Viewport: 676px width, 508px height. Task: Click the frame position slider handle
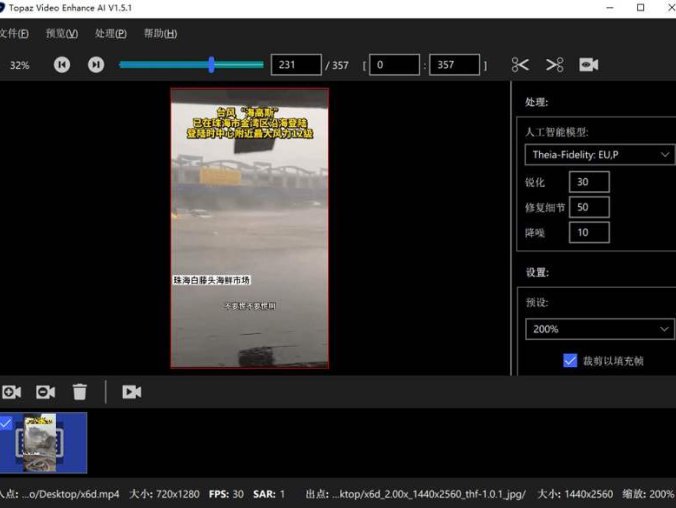click(211, 65)
